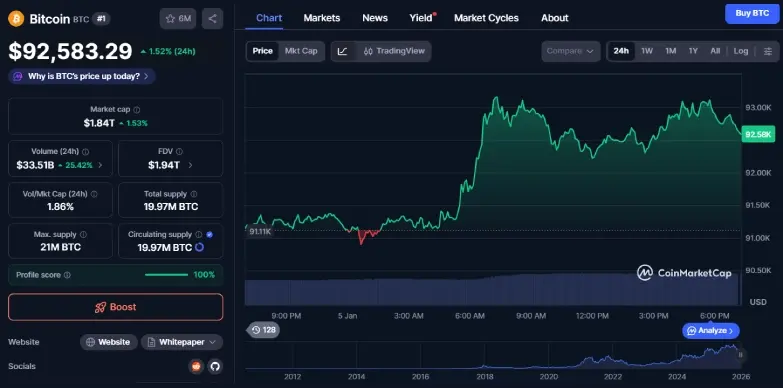Select the 24h time range
Screen dimensions: 783x388
pyautogui.click(x=621, y=51)
